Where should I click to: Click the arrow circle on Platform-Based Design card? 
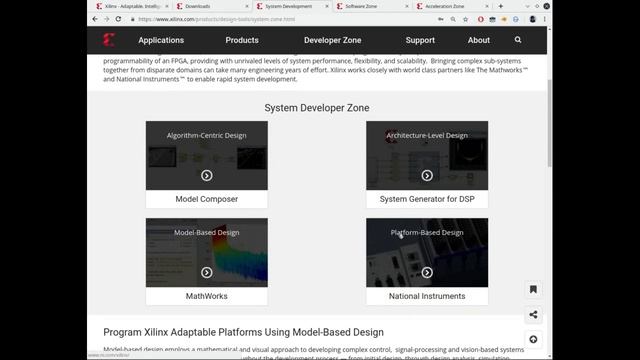pos(427,272)
